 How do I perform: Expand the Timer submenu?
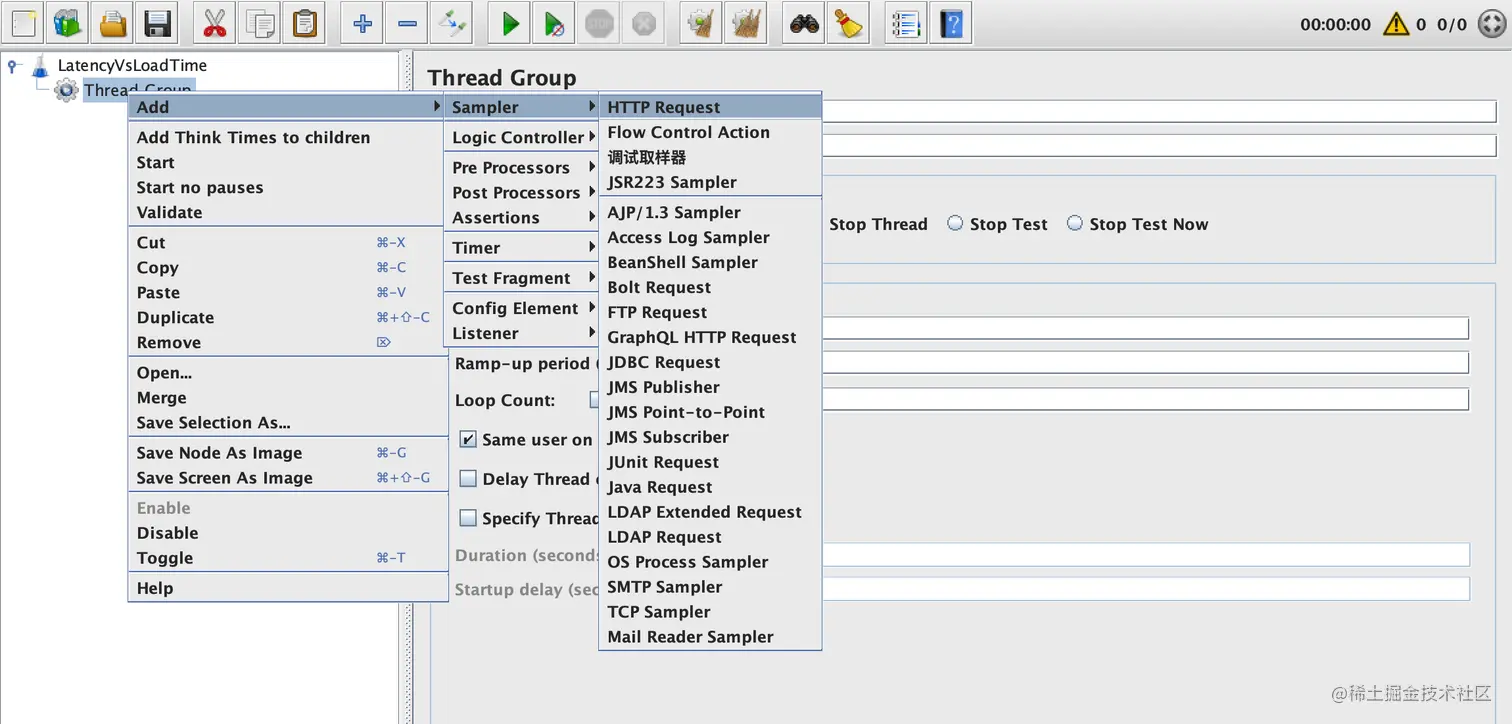pos(522,247)
